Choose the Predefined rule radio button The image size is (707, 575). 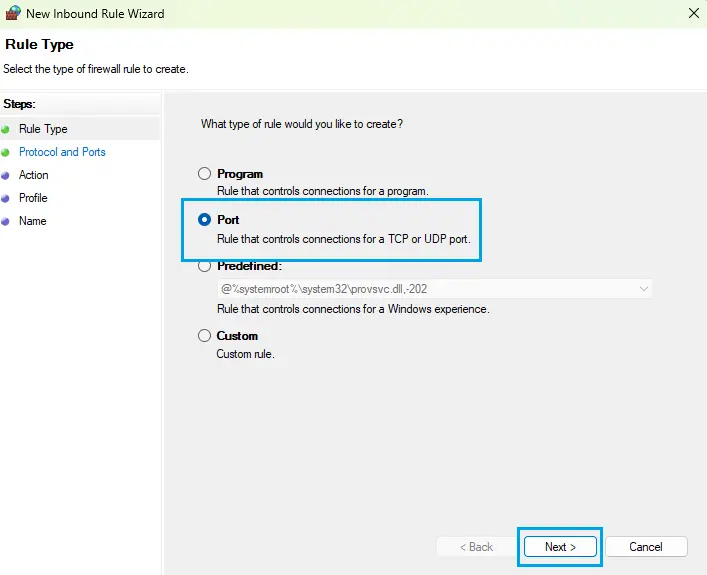coord(204,266)
